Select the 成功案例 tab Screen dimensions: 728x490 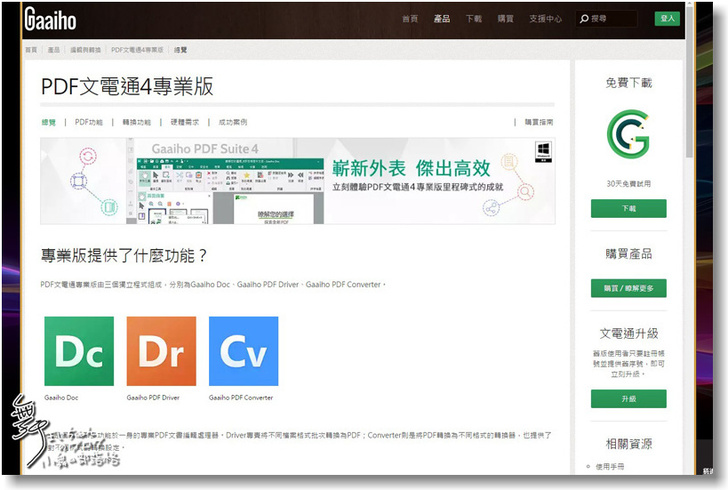[x=233, y=122]
